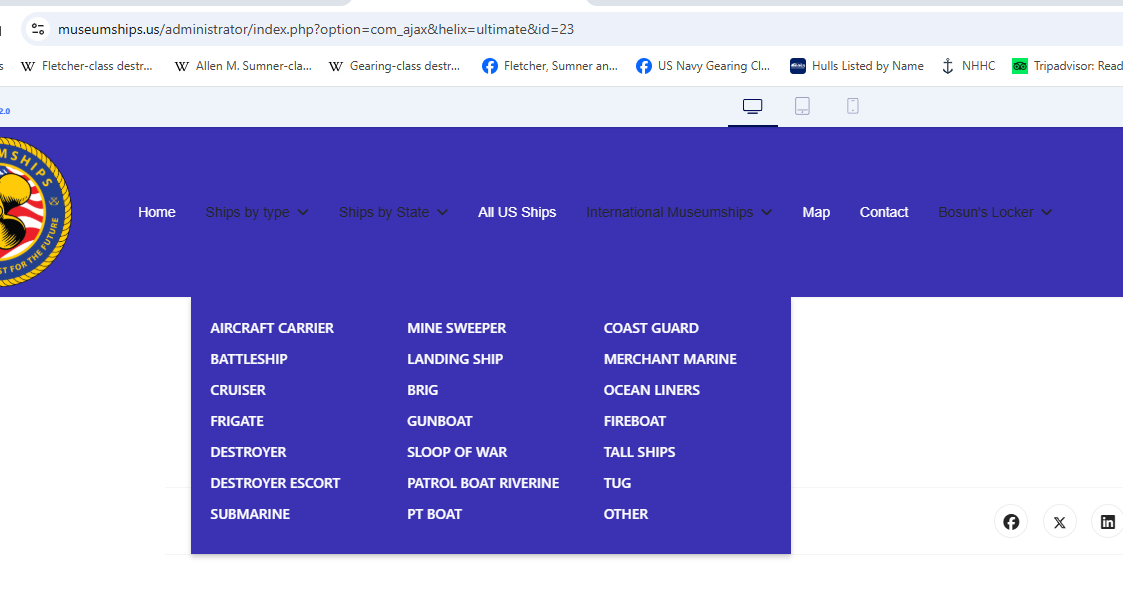The height and width of the screenshot is (610, 1123).
Task: Open the X (Twitter) social icon
Action: (1059, 522)
